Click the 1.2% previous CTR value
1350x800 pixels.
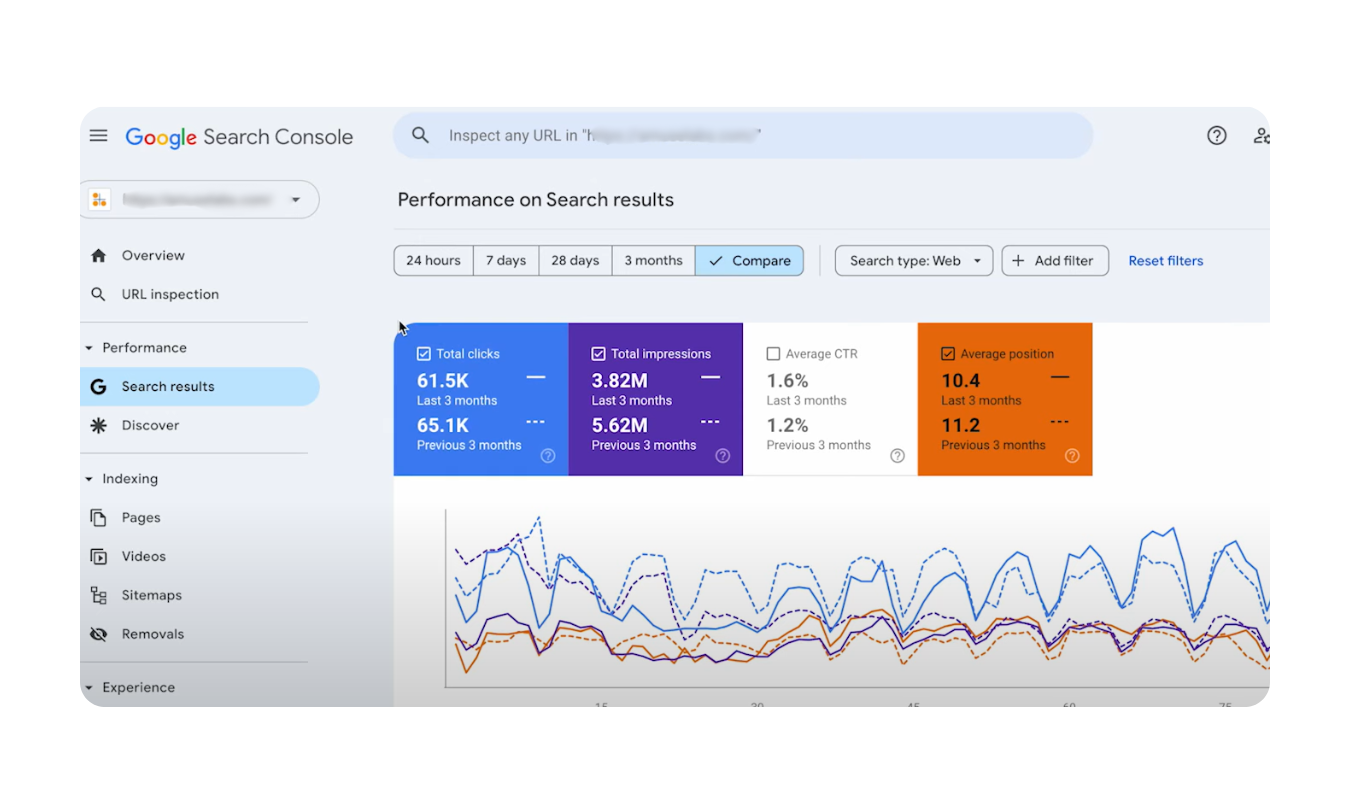787,426
